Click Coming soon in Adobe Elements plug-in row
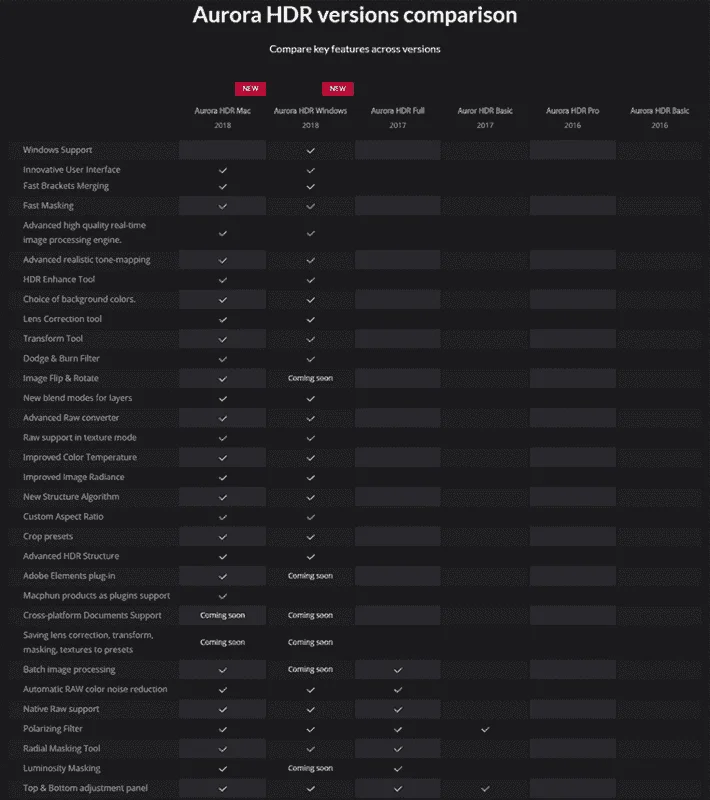Screen dimensions: 710x800 [x=310, y=576]
